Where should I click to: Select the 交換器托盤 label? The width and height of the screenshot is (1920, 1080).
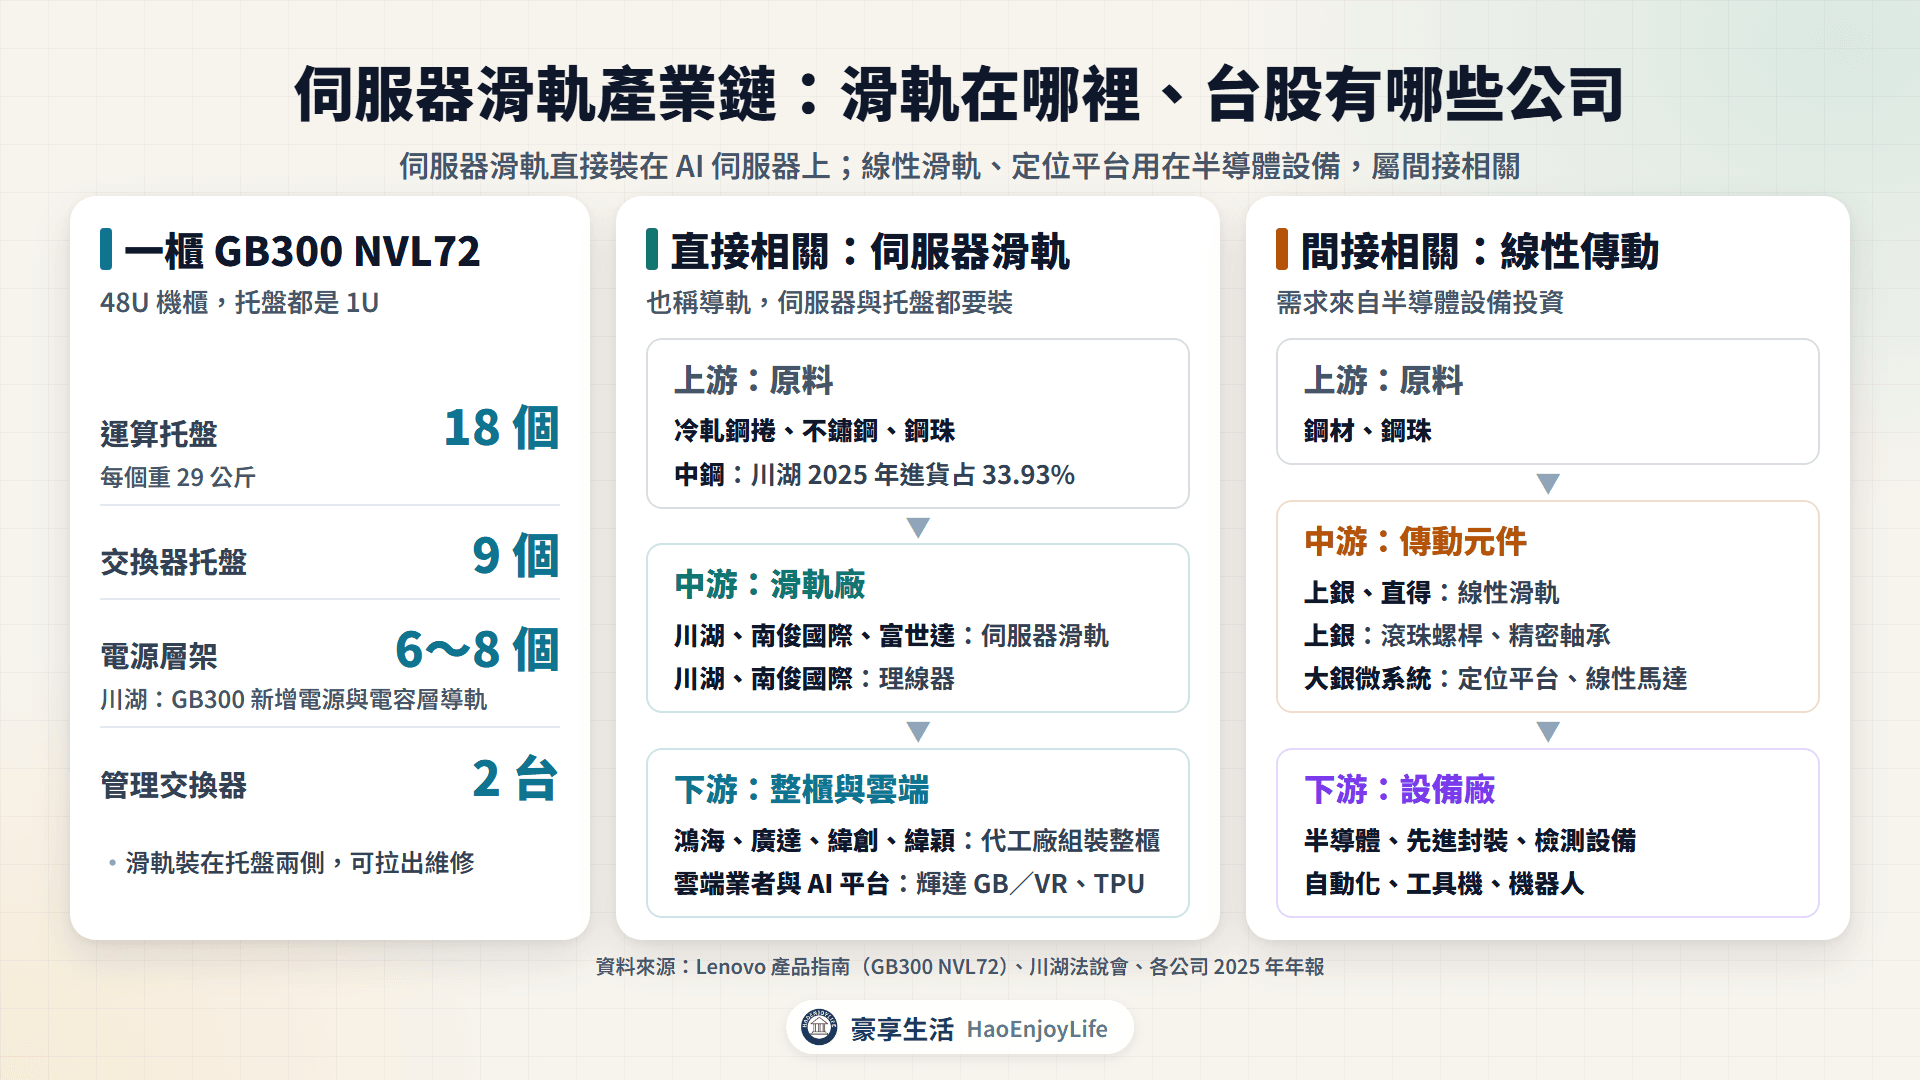173,562
